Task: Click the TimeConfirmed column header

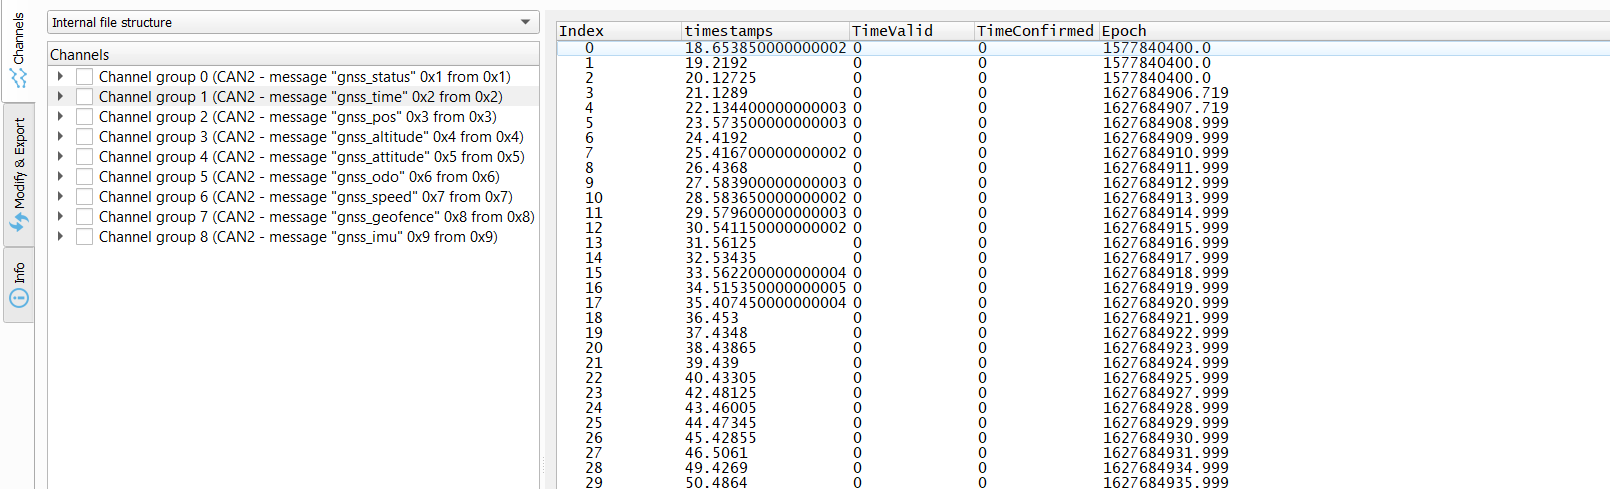Action: (1036, 31)
